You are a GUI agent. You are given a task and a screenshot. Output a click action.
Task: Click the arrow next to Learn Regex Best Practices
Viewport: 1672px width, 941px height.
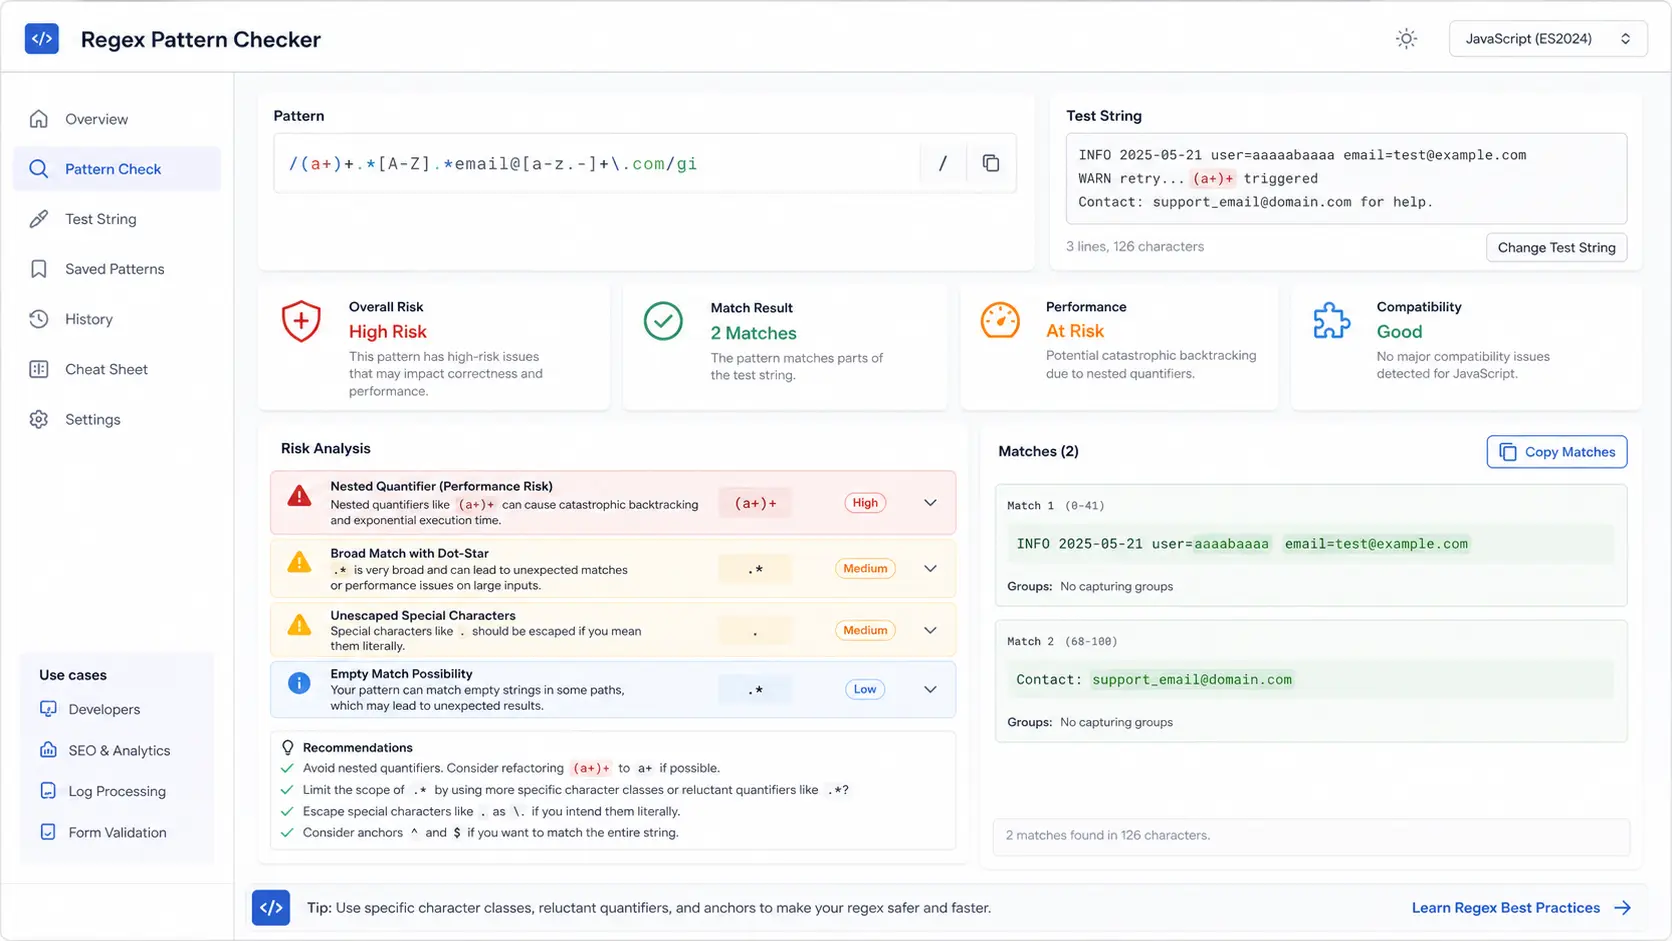1622,908
